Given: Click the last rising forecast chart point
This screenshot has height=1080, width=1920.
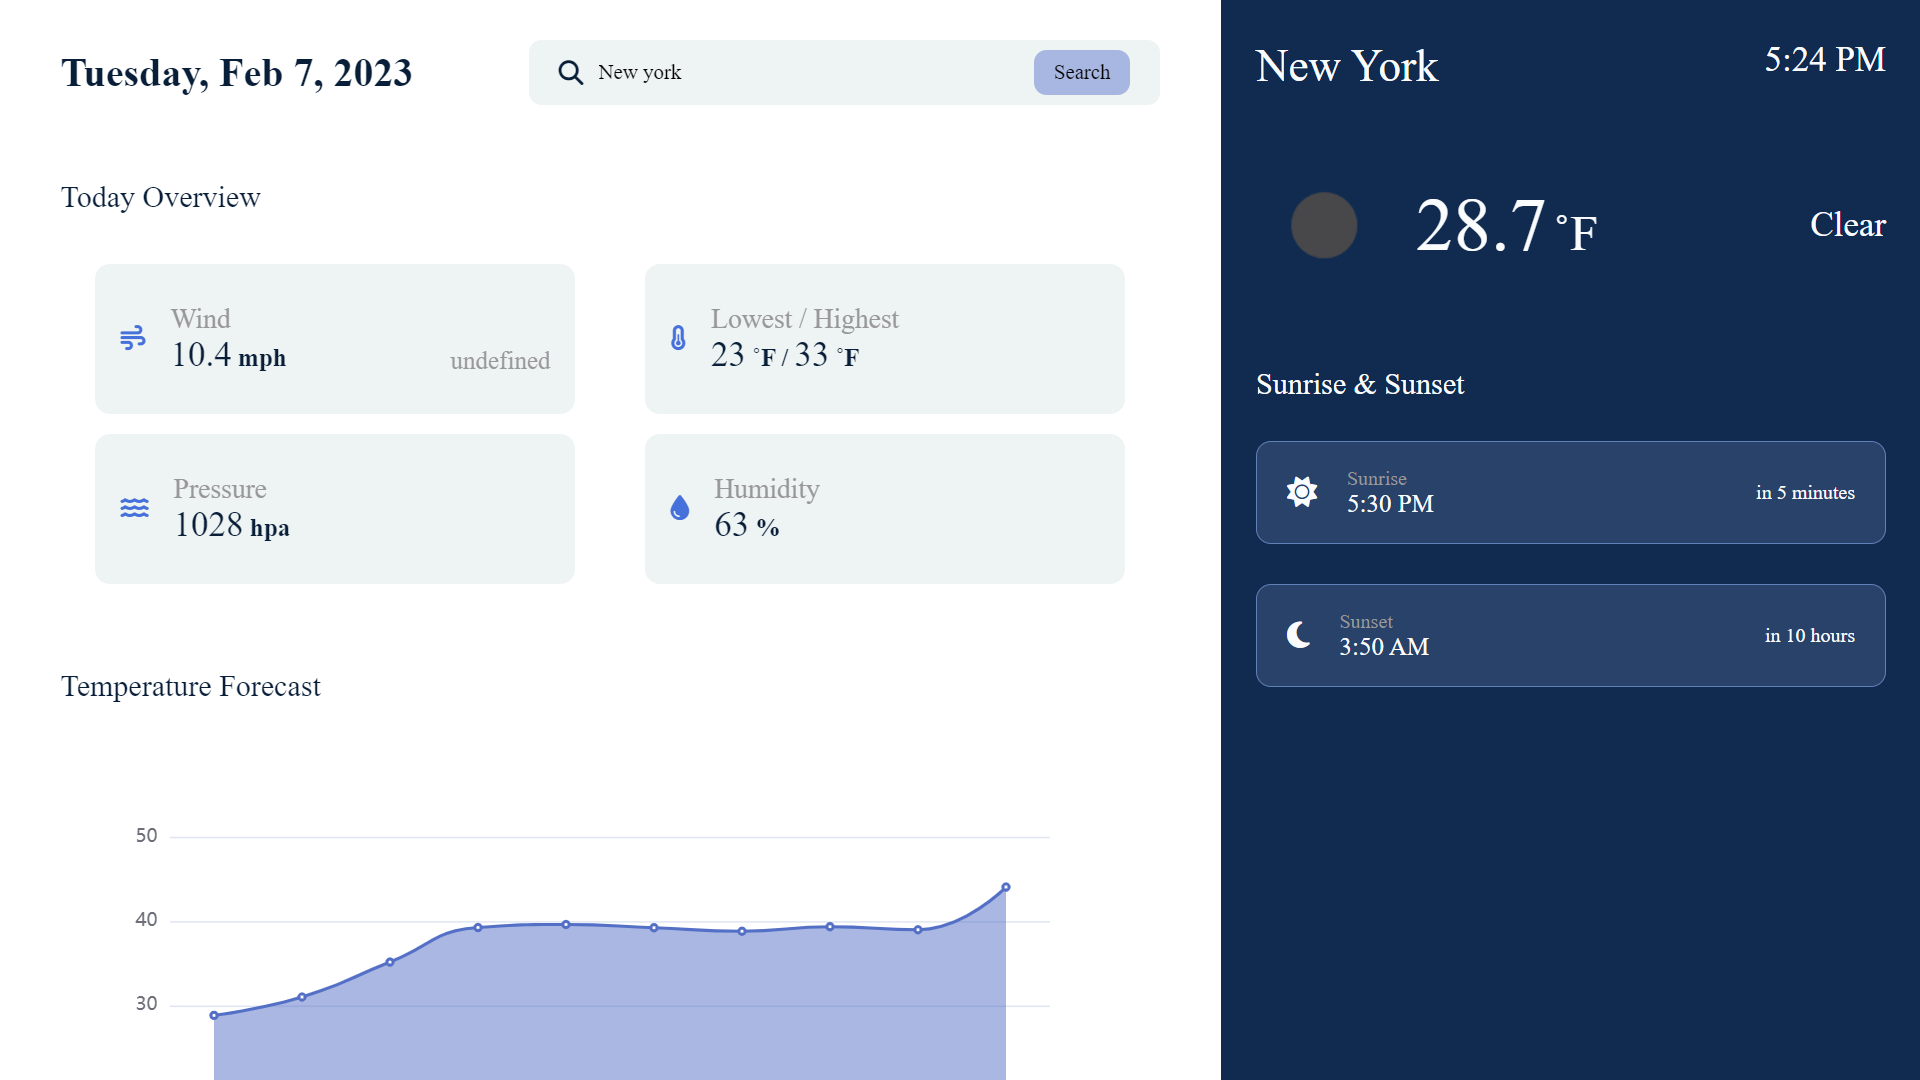Looking at the screenshot, I should (x=1006, y=887).
